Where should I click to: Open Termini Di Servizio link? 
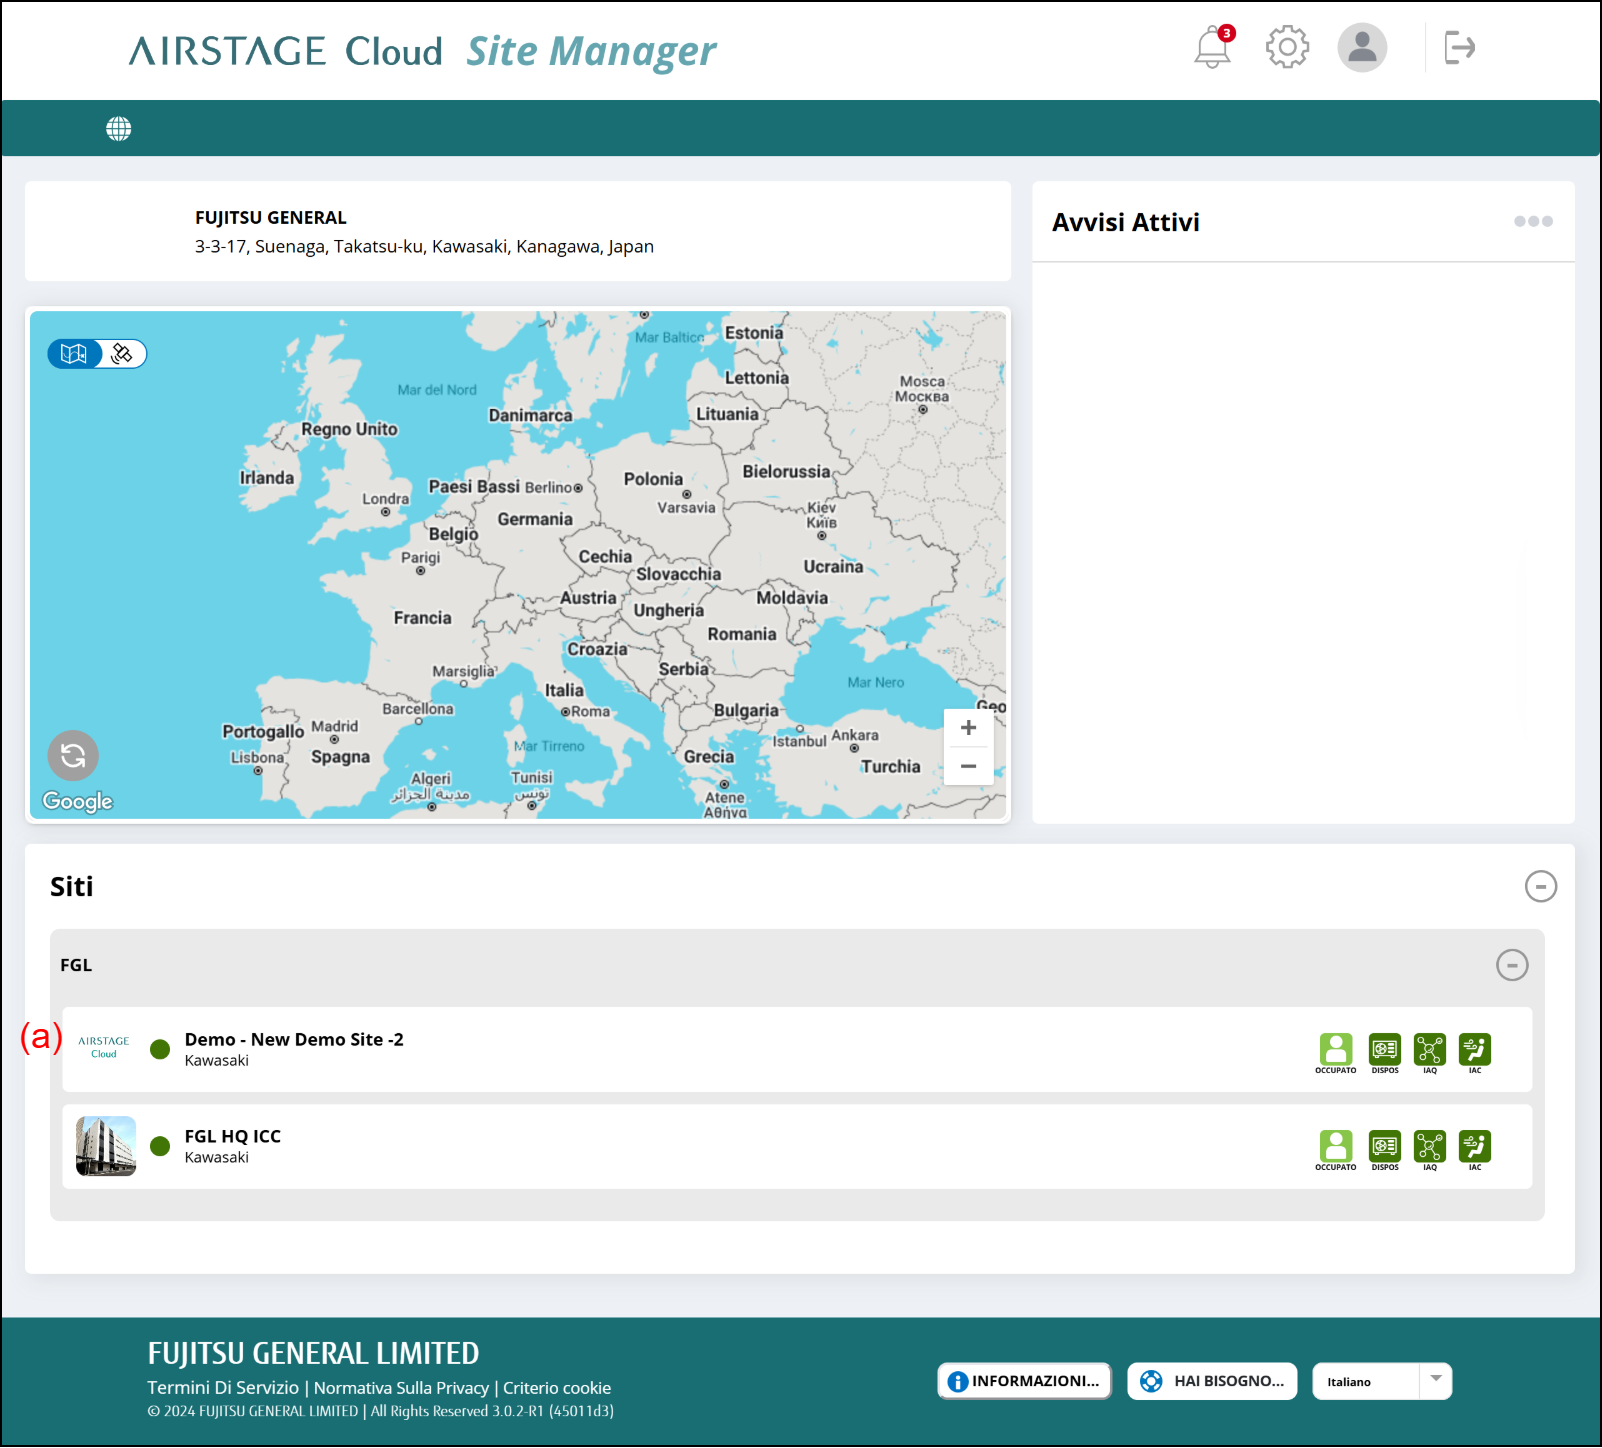223,1388
